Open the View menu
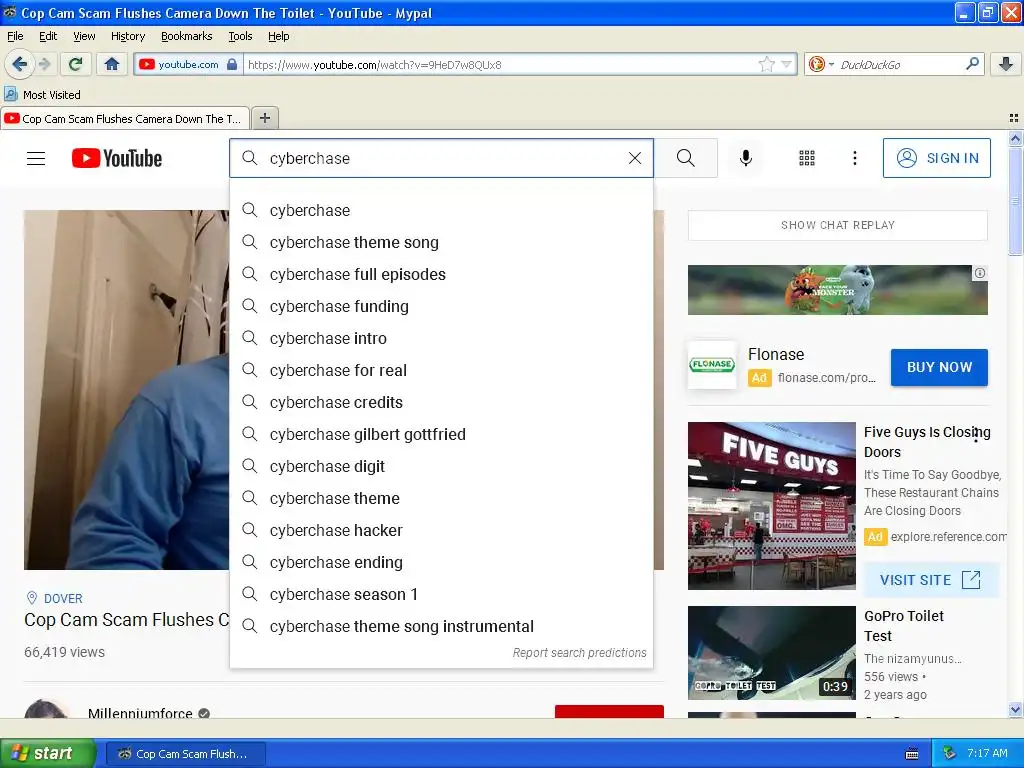Screen dimensions: 1024x768 coord(84,36)
